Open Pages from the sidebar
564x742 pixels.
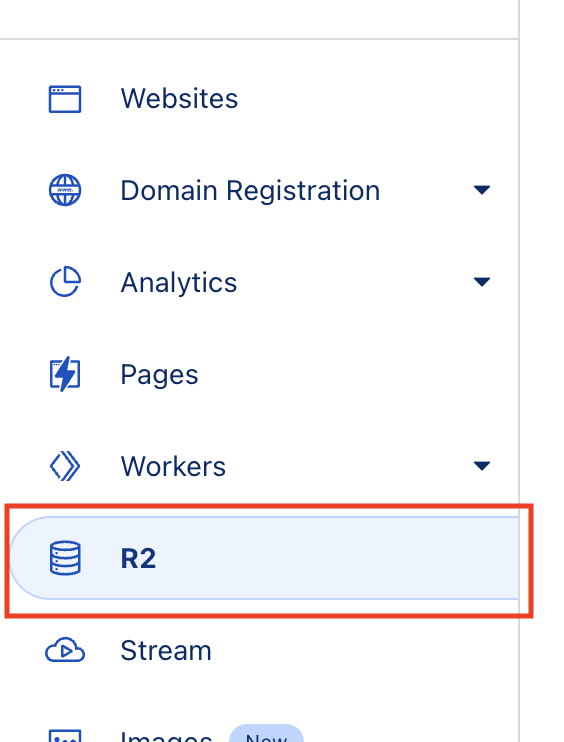(159, 375)
